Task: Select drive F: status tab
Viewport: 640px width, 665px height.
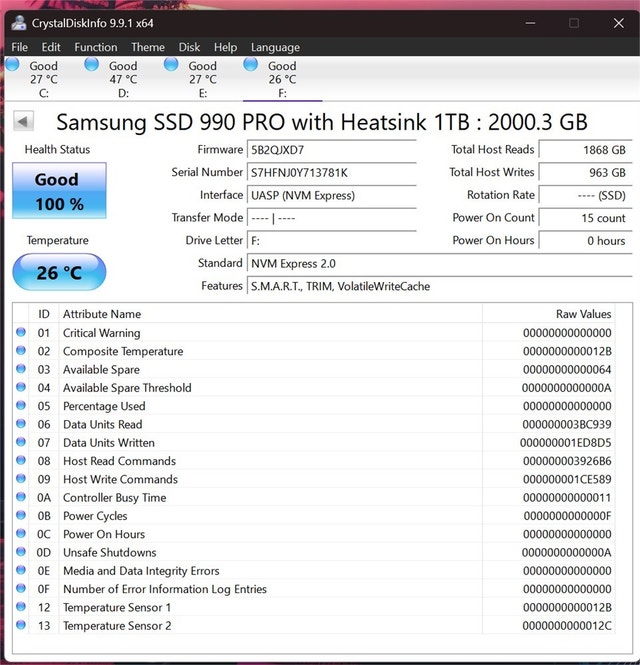Action: pos(282,79)
